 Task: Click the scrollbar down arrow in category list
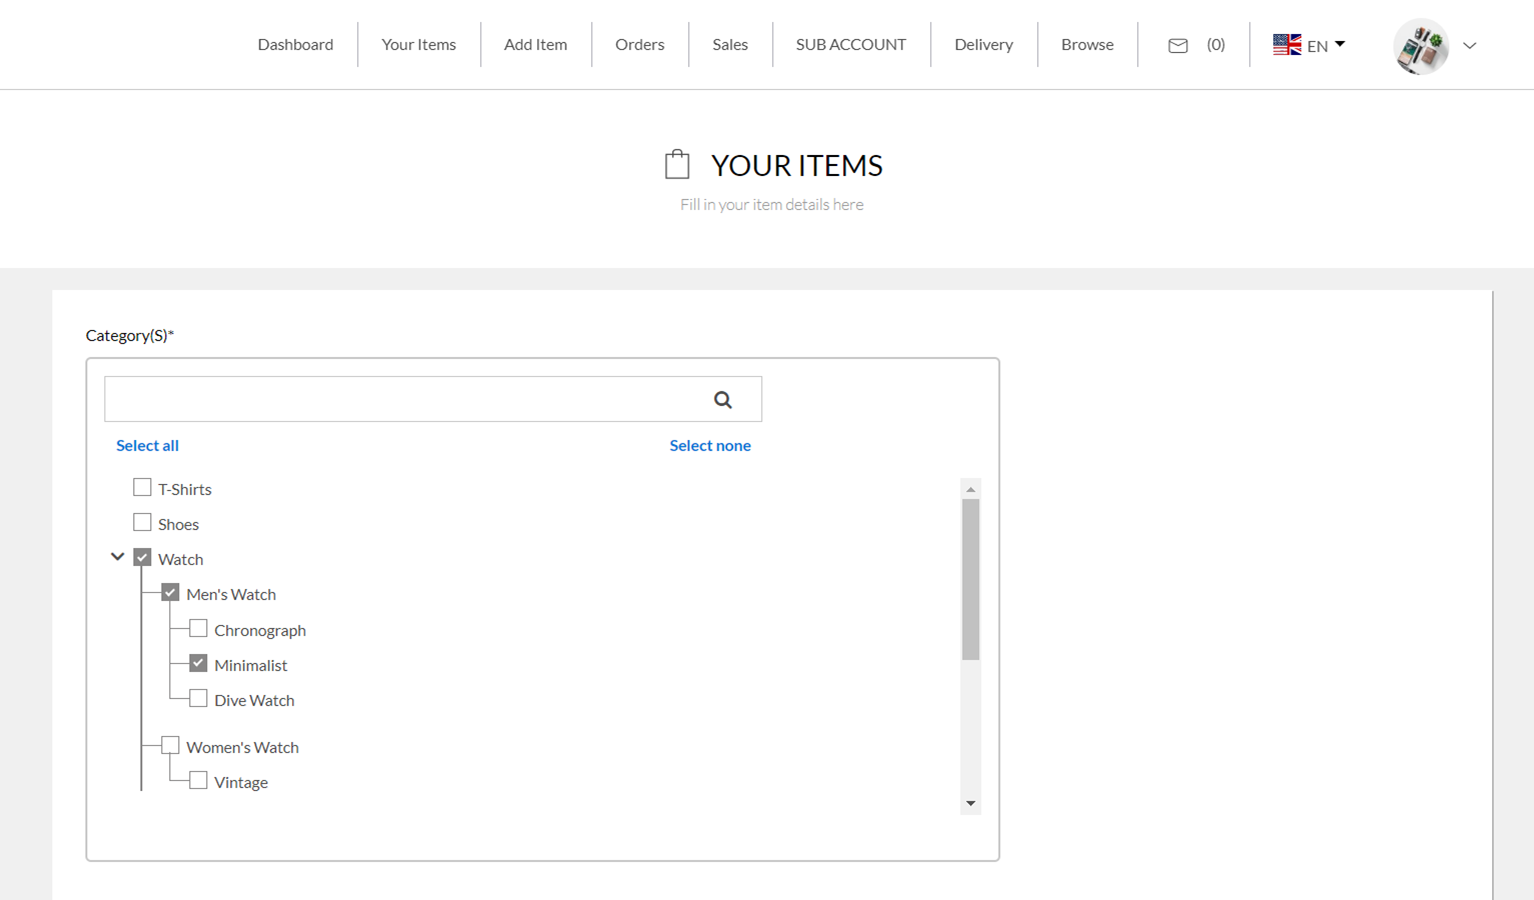tap(970, 804)
